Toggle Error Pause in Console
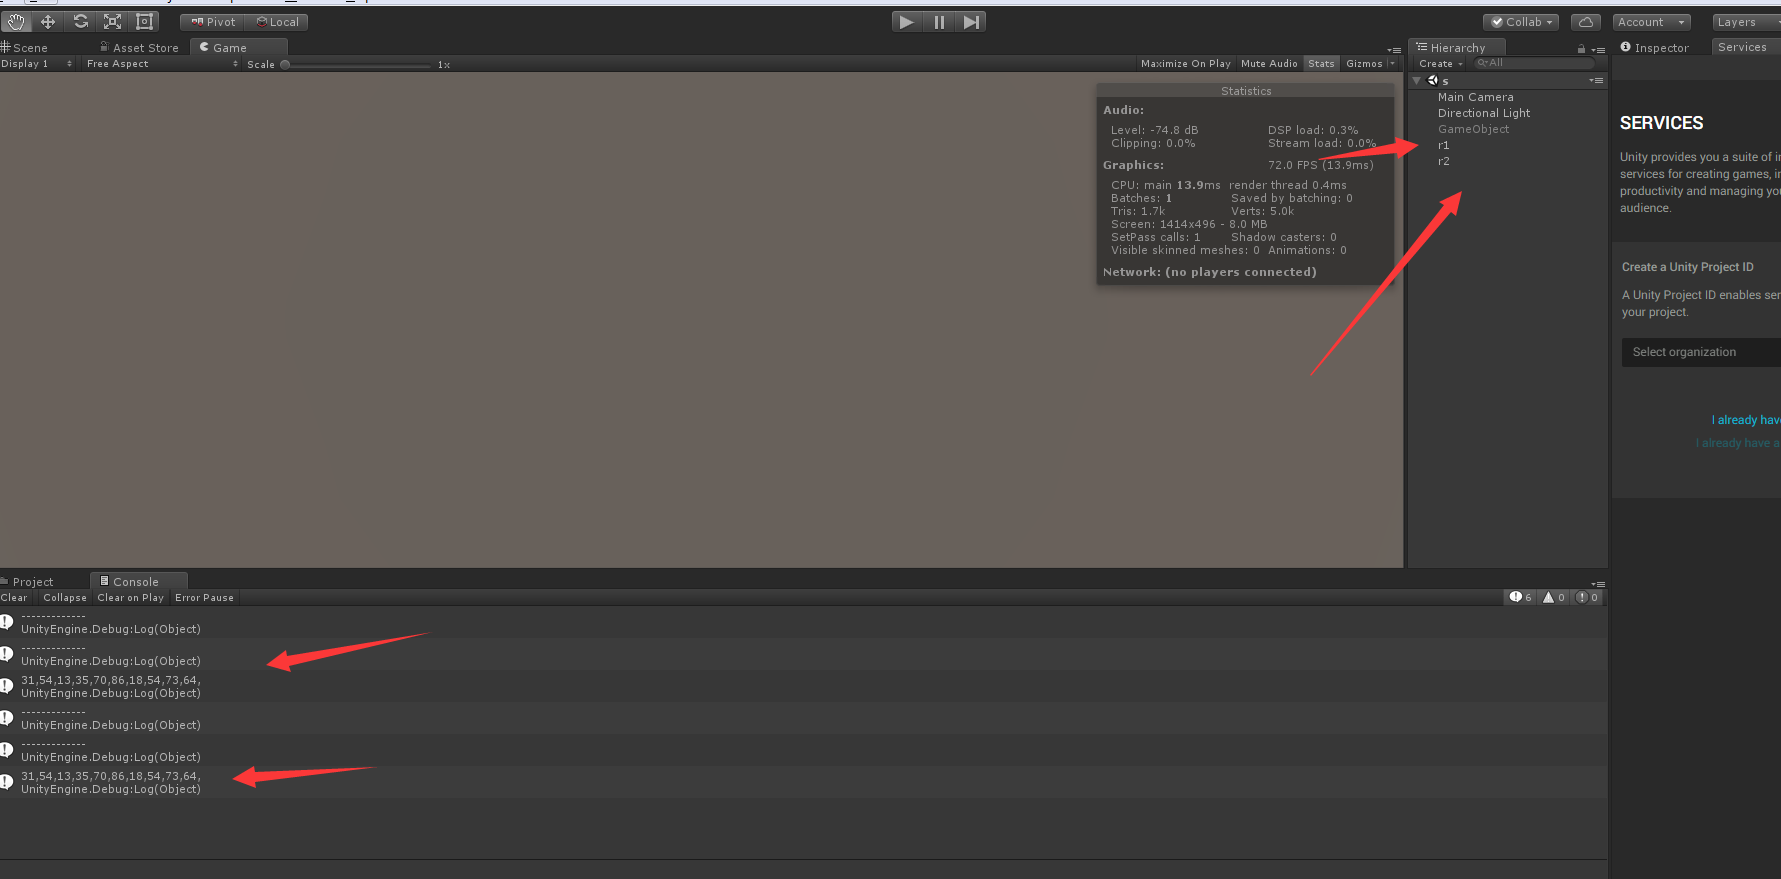Image resolution: width=1781 pixels, height=879 pixels. [x=204, y=598]
